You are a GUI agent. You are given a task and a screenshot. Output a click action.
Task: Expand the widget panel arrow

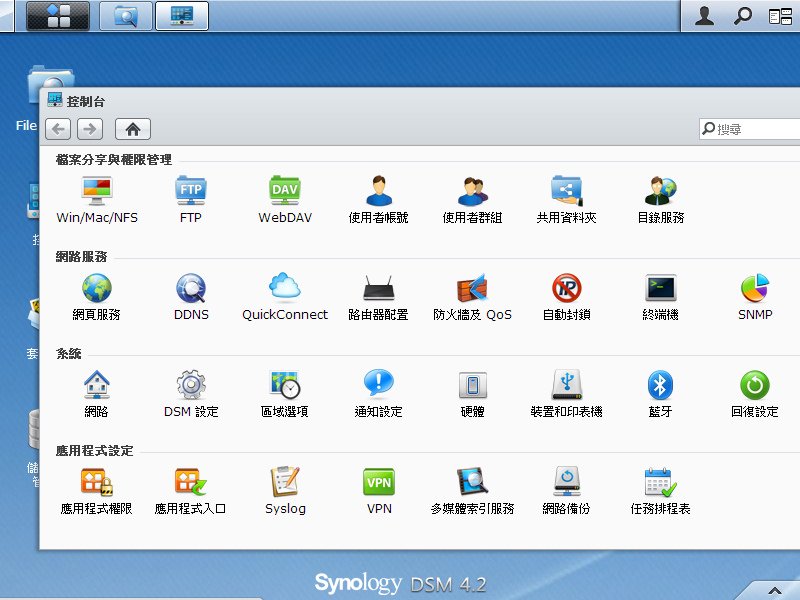[x=774, y=591]
